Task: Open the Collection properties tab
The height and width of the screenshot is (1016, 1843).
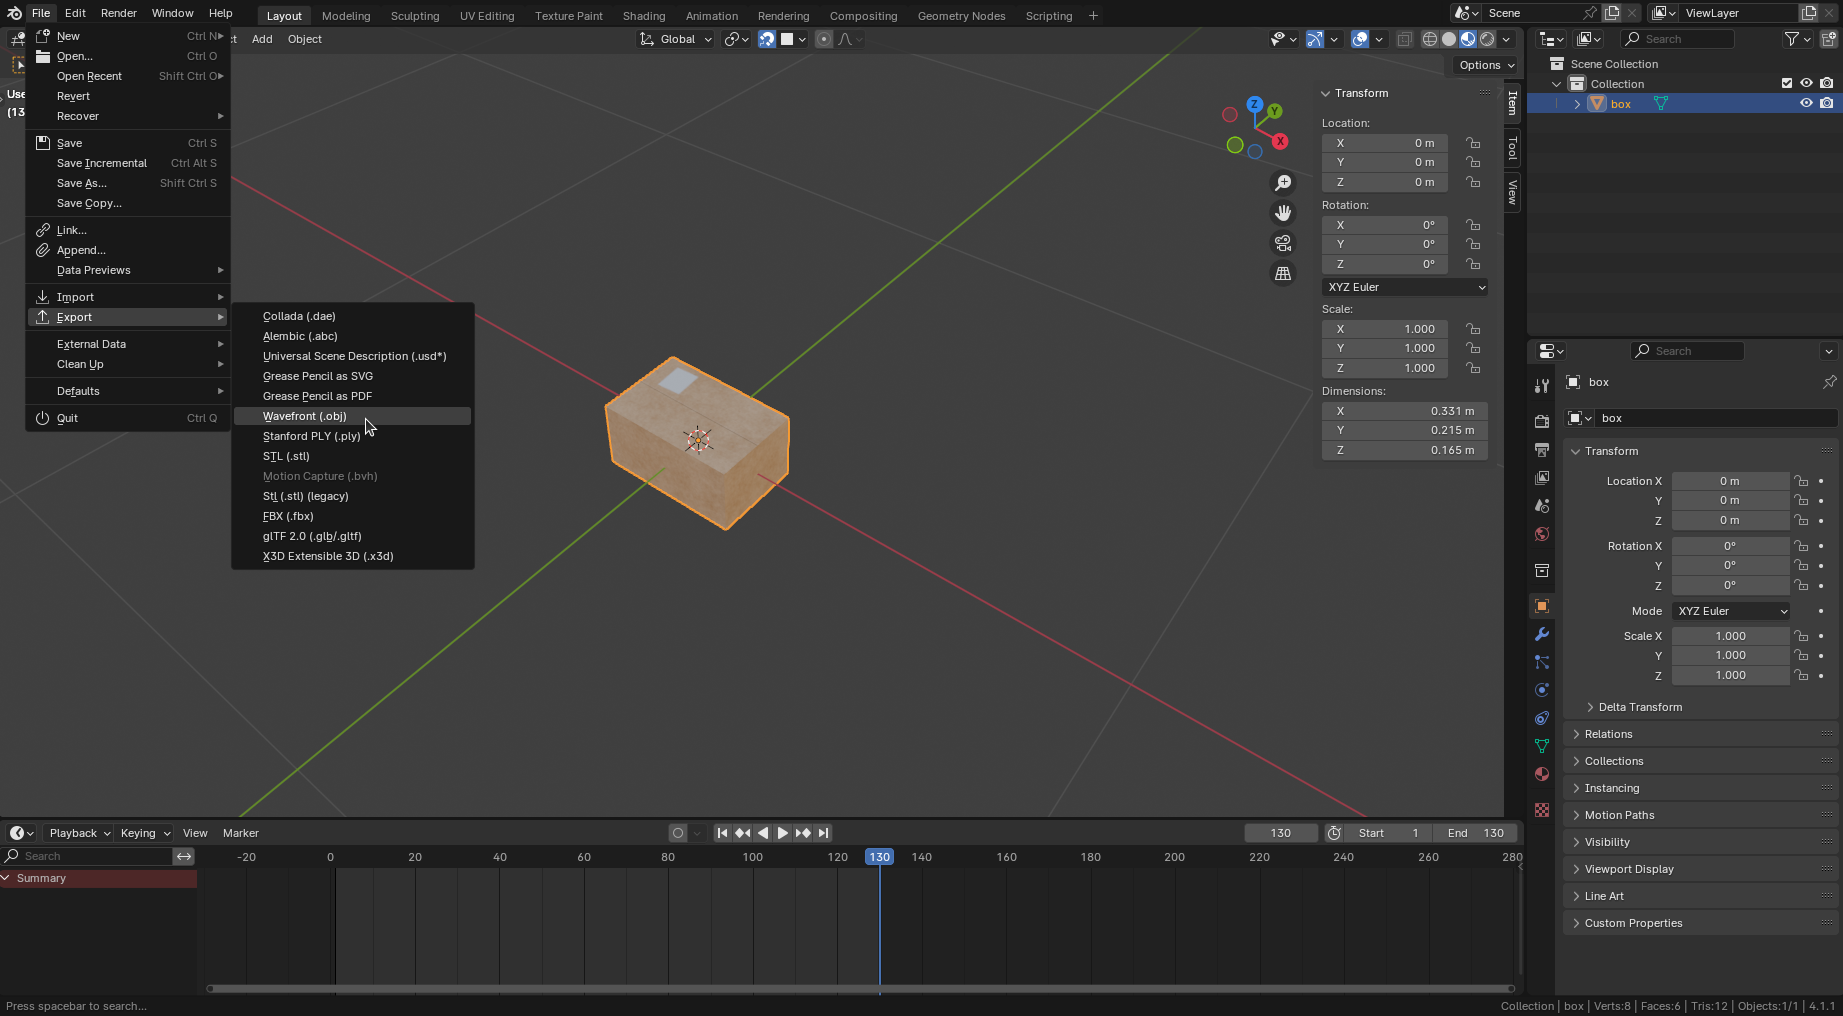Action: coord(1542,570)
